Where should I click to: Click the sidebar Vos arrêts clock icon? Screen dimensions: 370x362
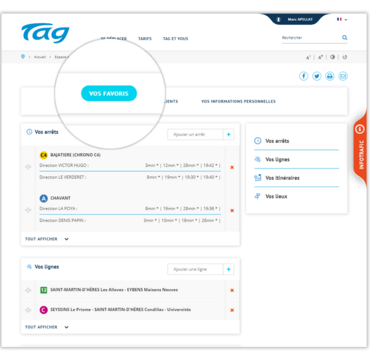pos(258,141)
